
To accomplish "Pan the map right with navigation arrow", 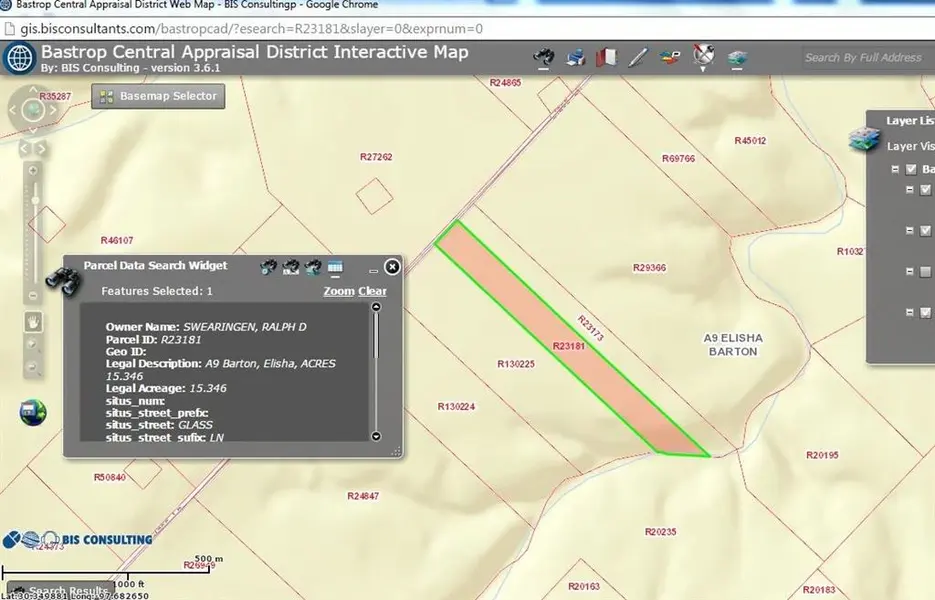I will coord(53,110).
